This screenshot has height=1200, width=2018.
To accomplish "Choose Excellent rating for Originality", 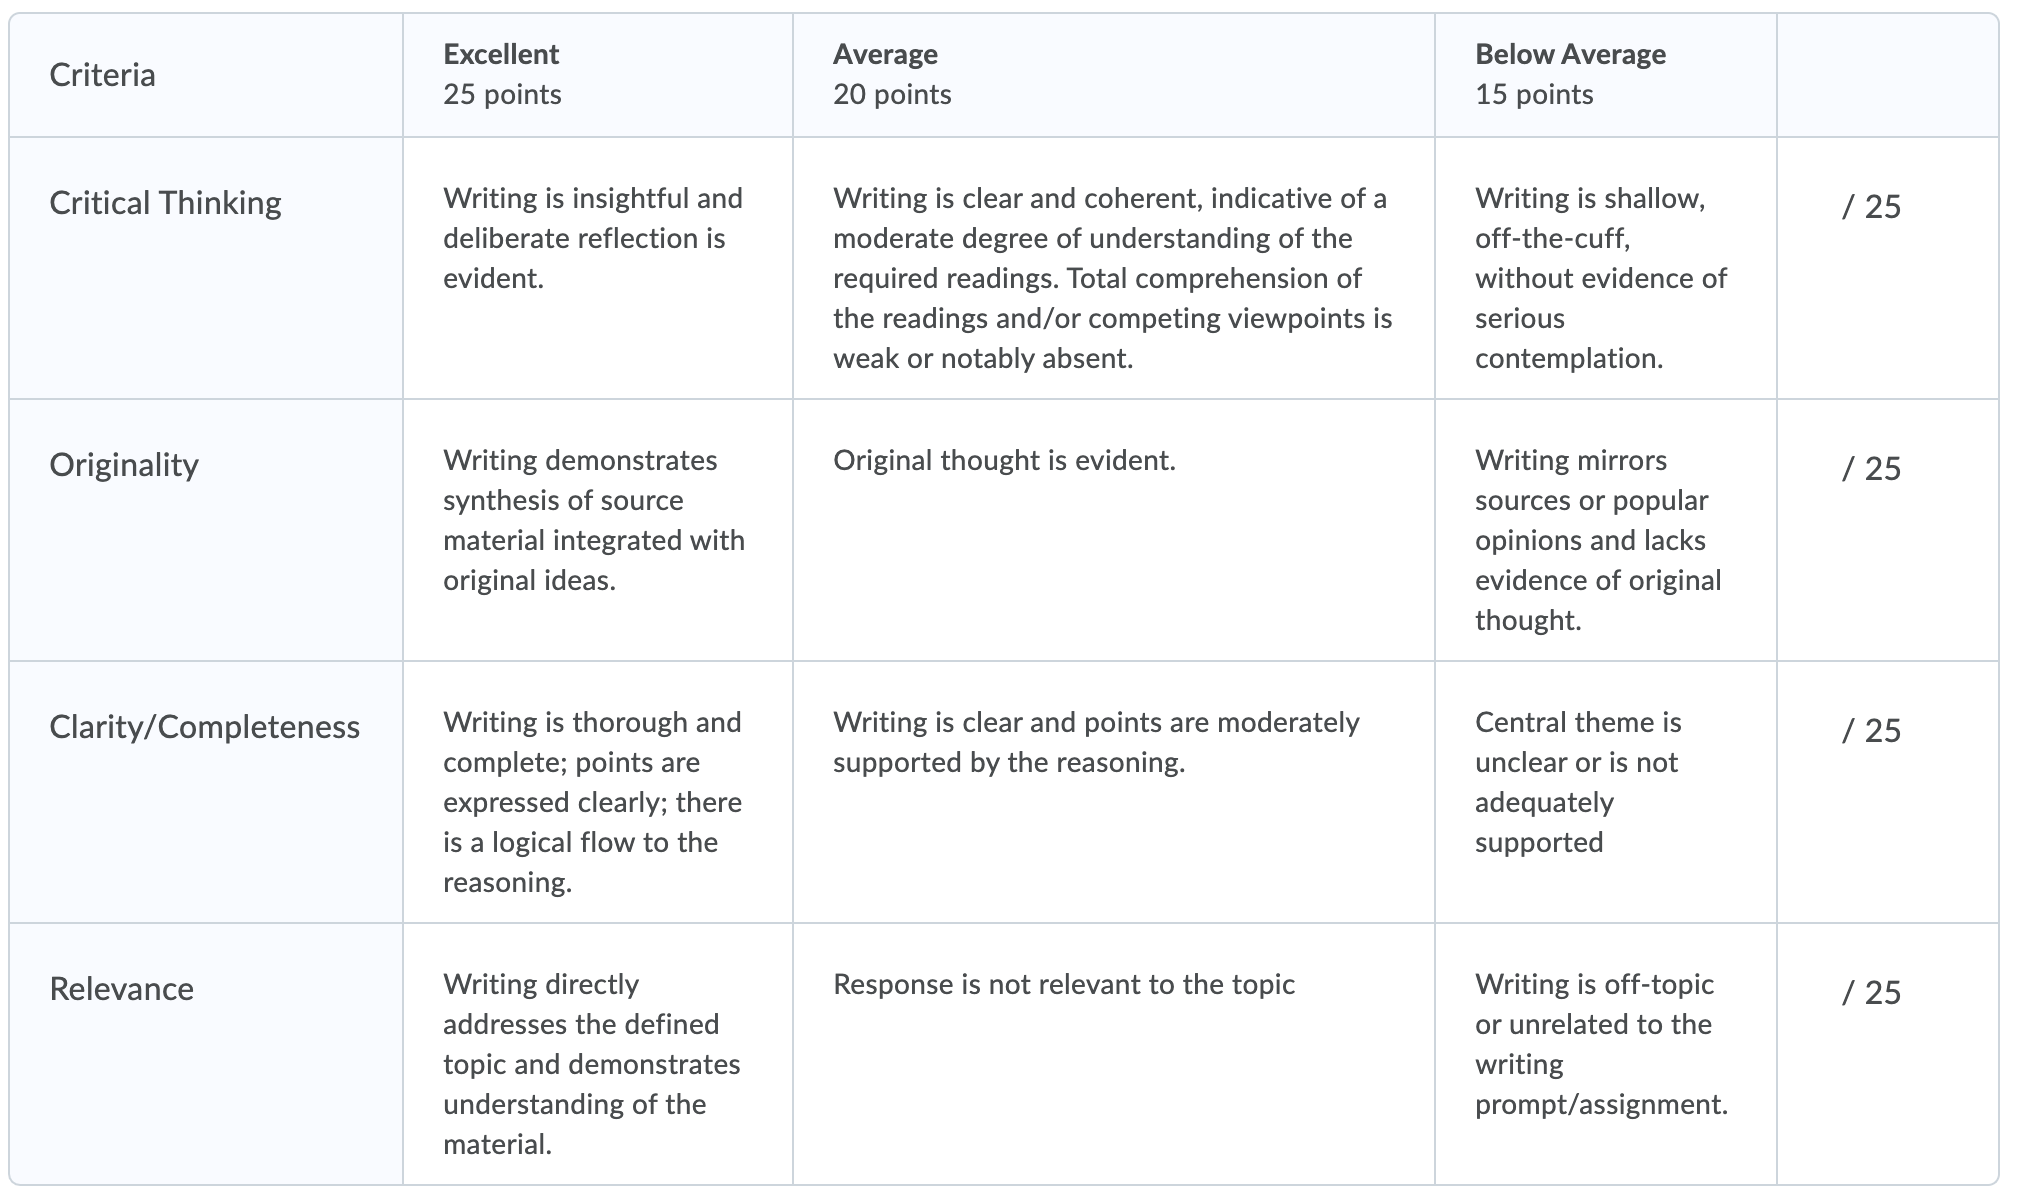I will click(x=598, y=530).
